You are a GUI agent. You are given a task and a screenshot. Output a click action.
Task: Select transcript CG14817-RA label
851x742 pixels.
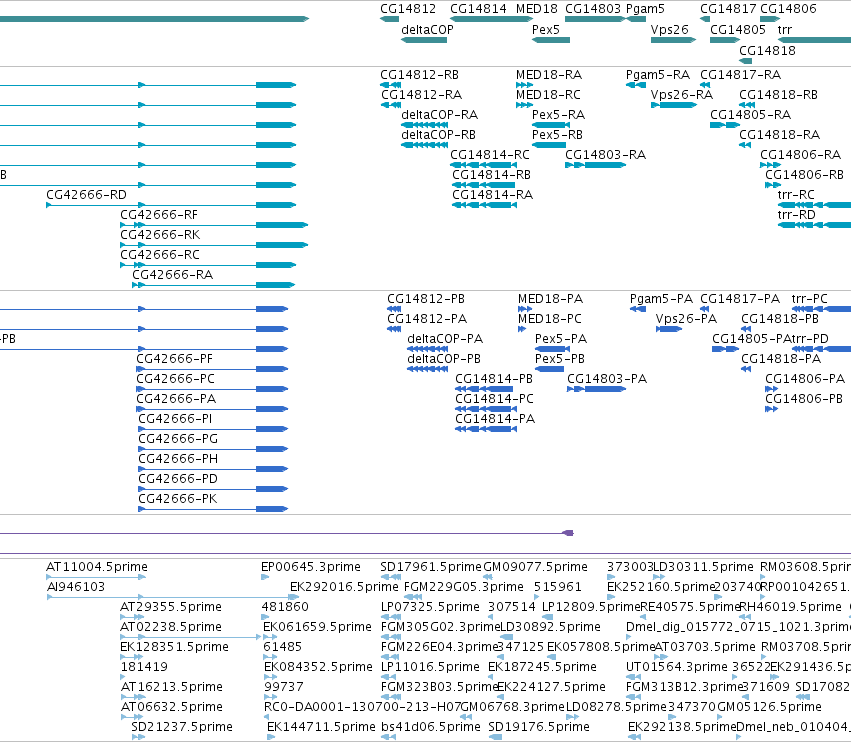(740, 74)
